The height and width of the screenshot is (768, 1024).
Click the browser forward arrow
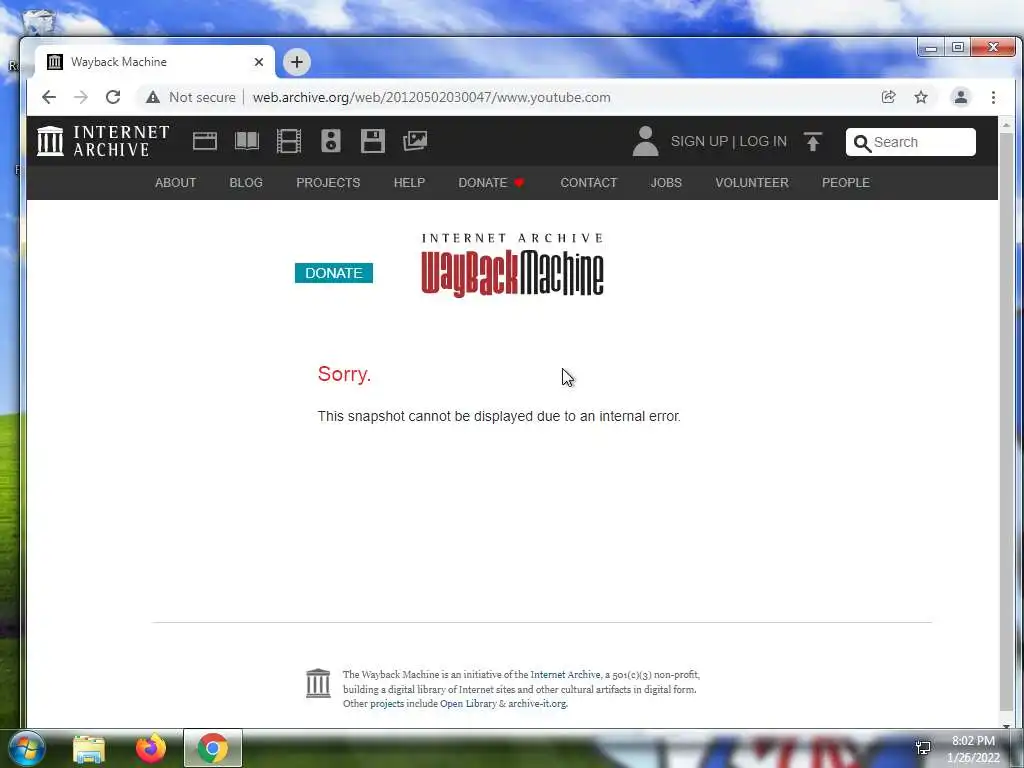pos(80,97)
